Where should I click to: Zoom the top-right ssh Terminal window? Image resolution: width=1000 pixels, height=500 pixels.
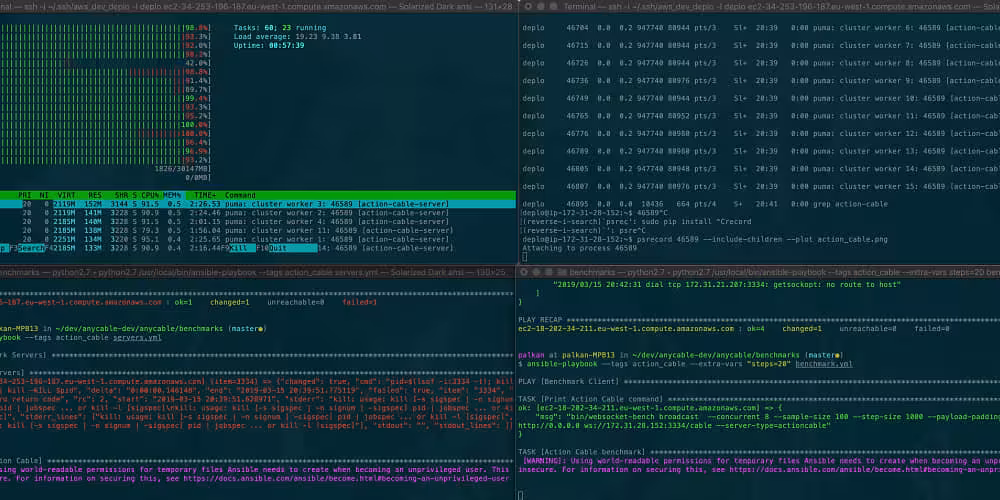(552, 6)
